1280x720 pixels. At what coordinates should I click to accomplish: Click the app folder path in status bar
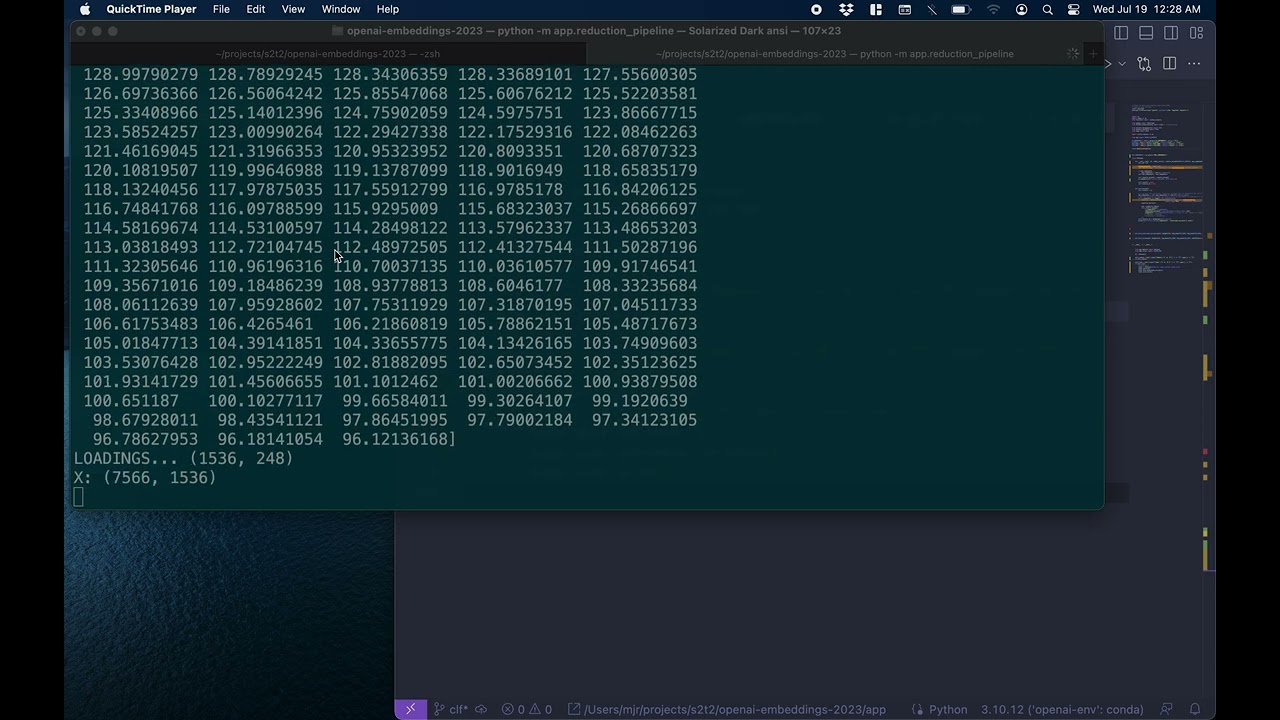(727, 710)
